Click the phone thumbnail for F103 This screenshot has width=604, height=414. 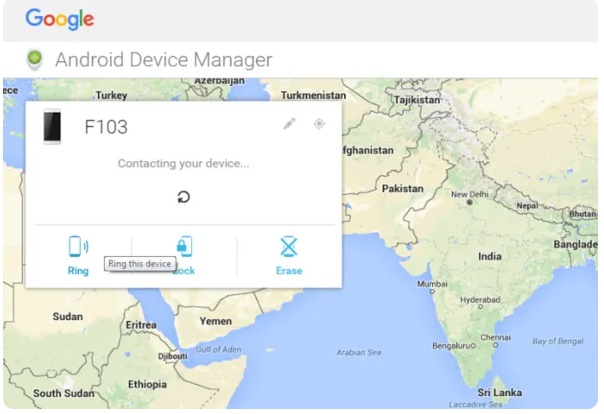click(52, 126)
